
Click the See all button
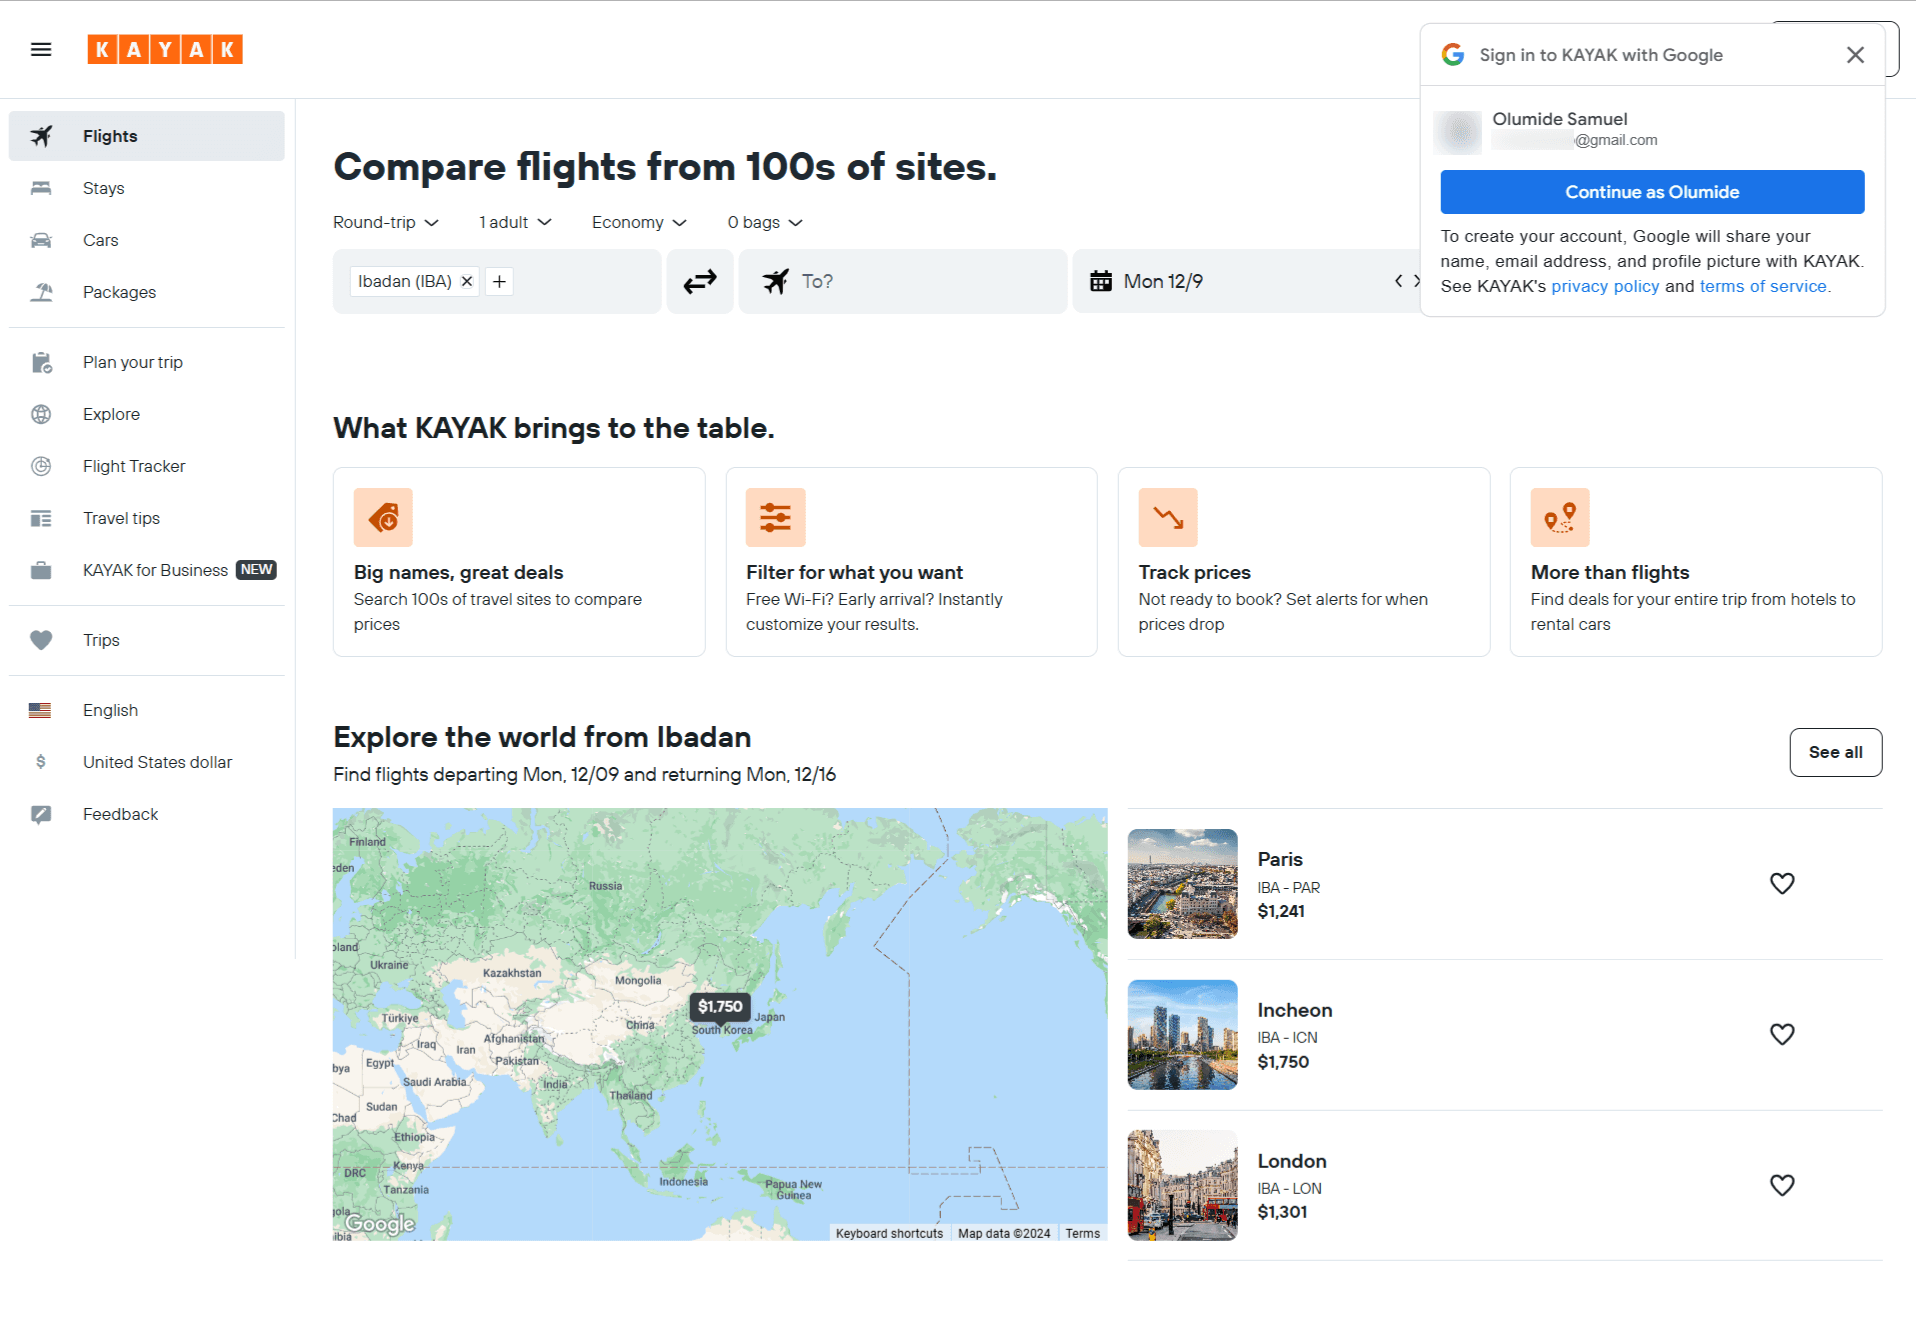coord(1835,752)
